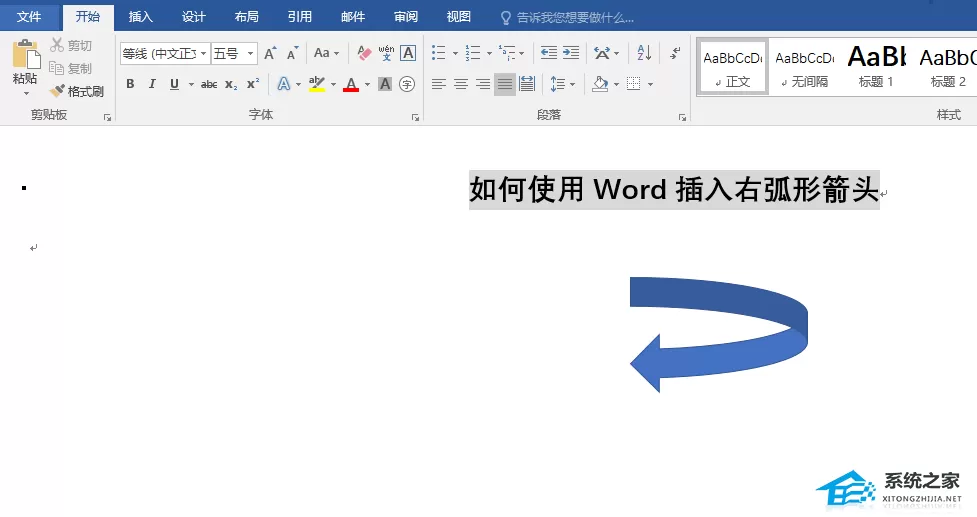
Task: Apply the 标题 1 heading style
Action: (x=876, y=67)
